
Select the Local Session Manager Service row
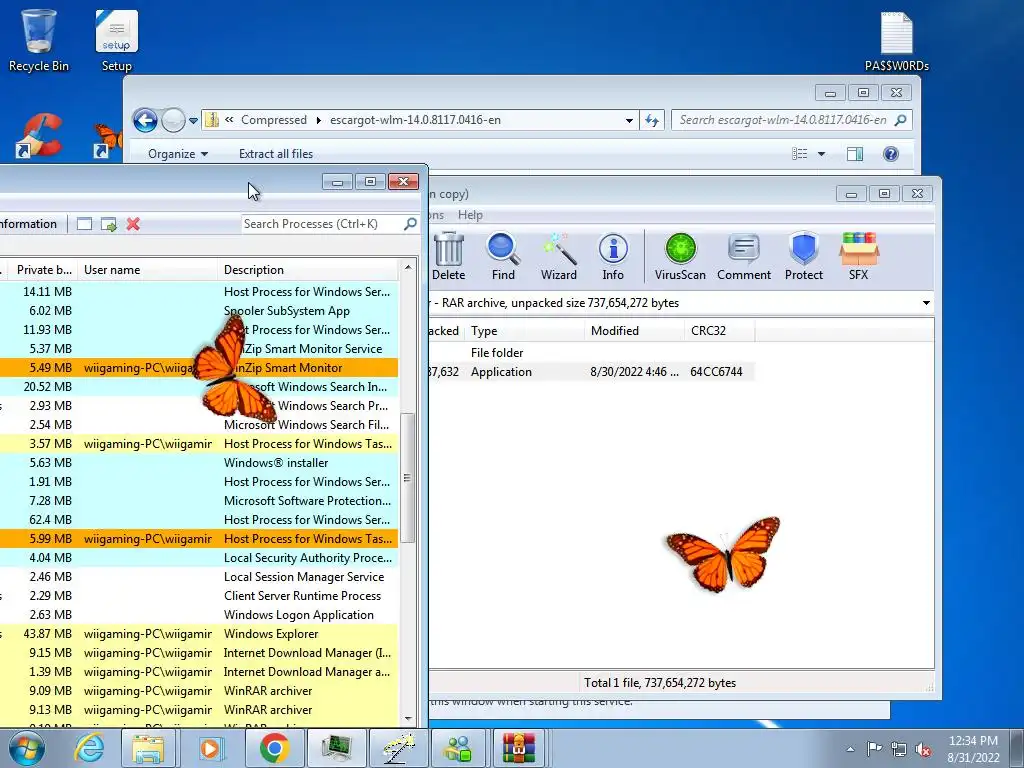point(199,577)
